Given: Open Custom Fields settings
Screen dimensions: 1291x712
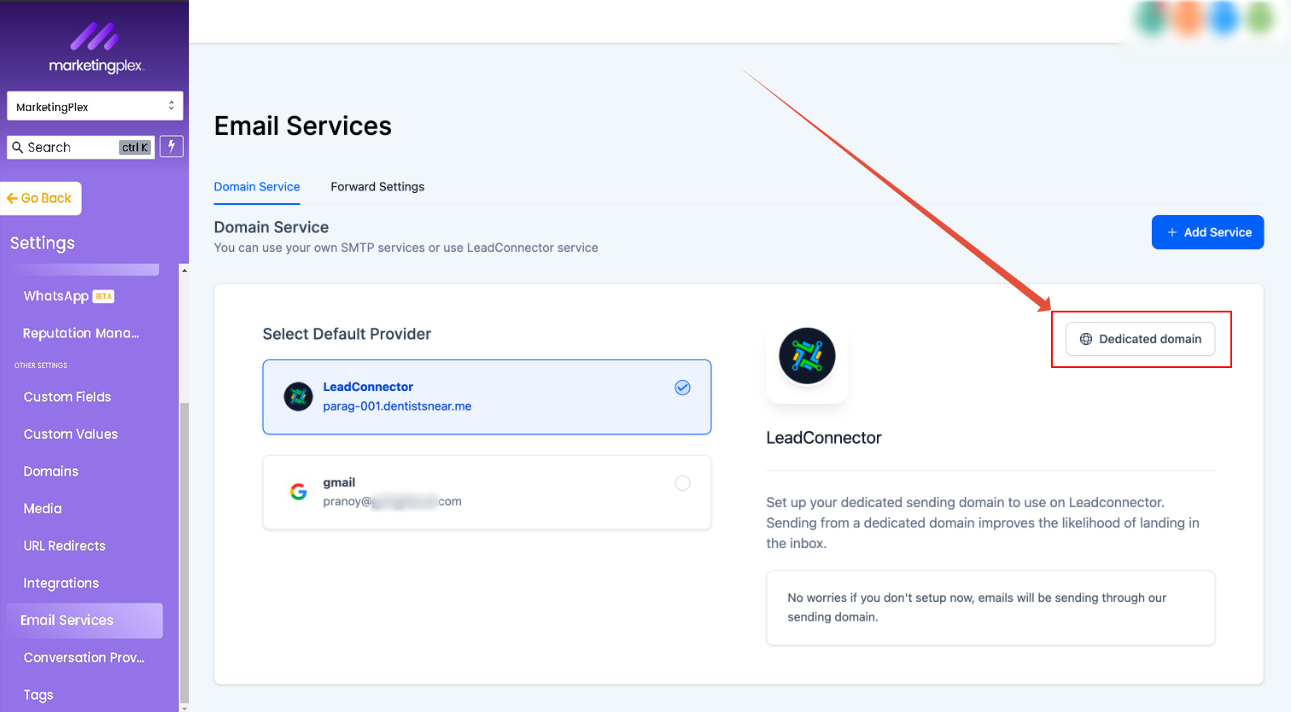Looking at the screenshot, I should point(67,397).
